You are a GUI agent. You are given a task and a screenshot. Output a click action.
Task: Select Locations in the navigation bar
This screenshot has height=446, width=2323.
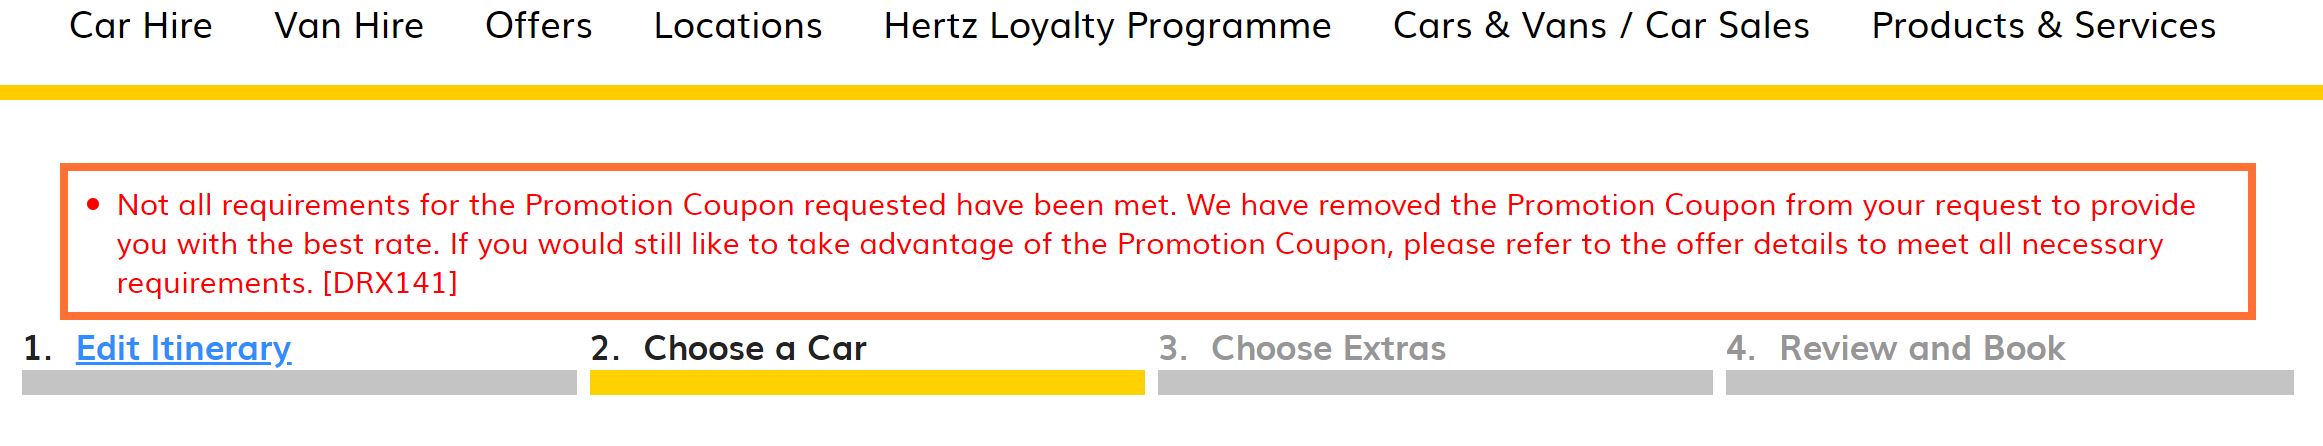pos(738,26)
